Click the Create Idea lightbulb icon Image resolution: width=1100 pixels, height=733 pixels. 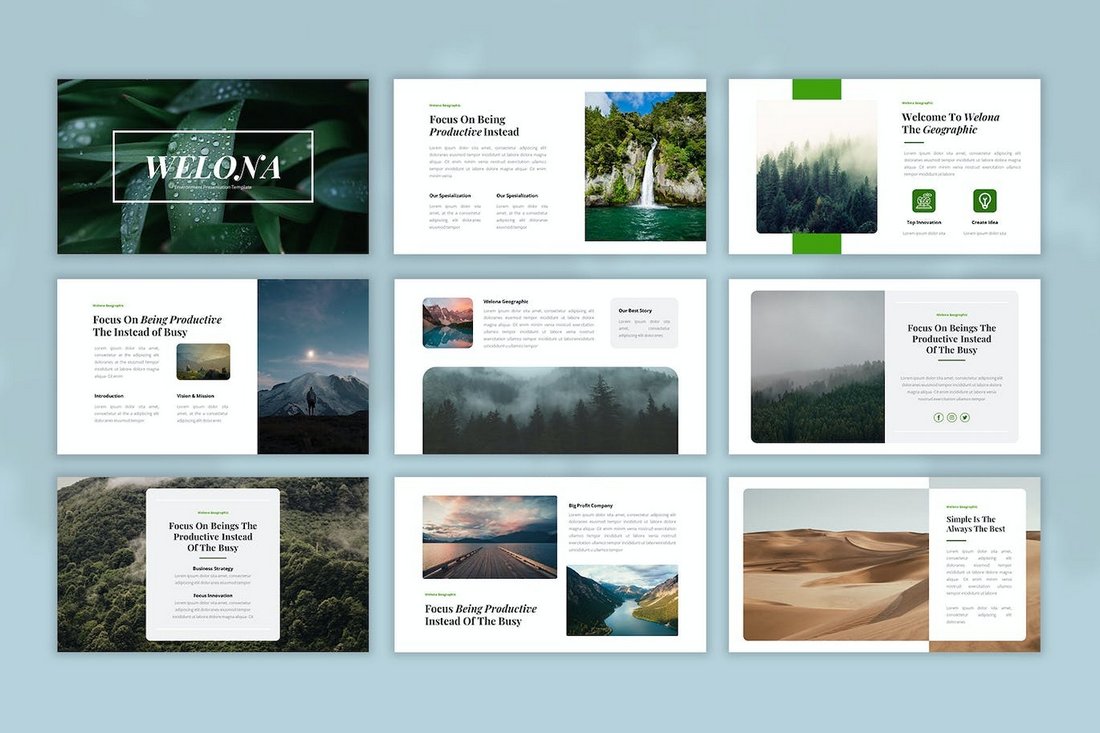click(985, 201)
